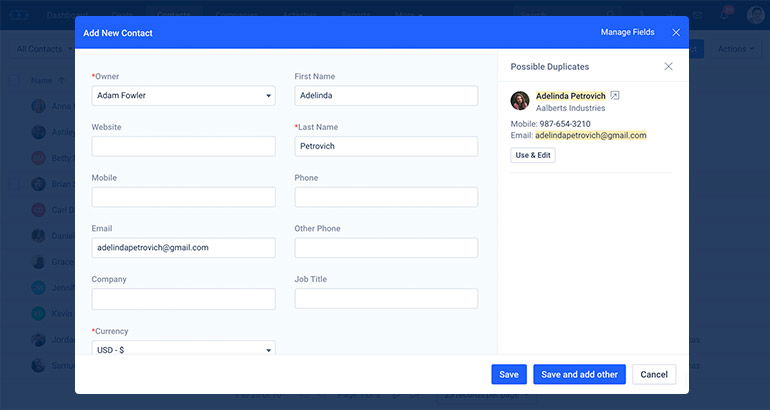The image size is (770, 410).
Task: Choose Save and add other
Action: pyautogui.click(x=579, y=374)
